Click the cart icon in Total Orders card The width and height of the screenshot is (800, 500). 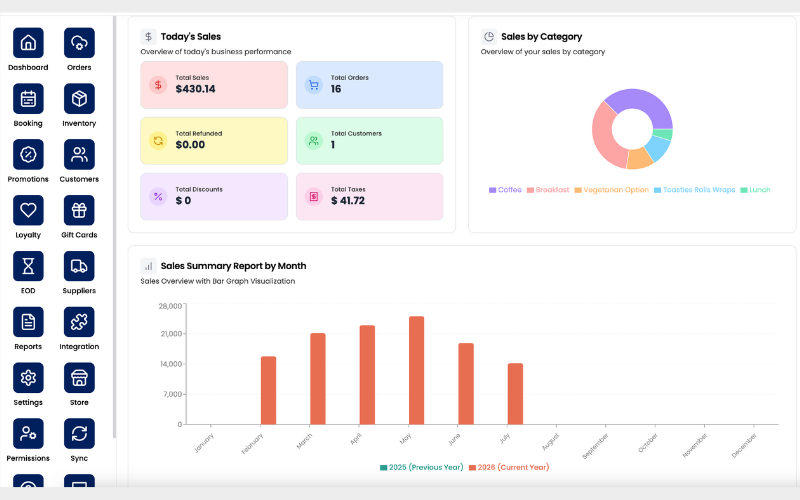pyautogui.click(x=314, y=85)
